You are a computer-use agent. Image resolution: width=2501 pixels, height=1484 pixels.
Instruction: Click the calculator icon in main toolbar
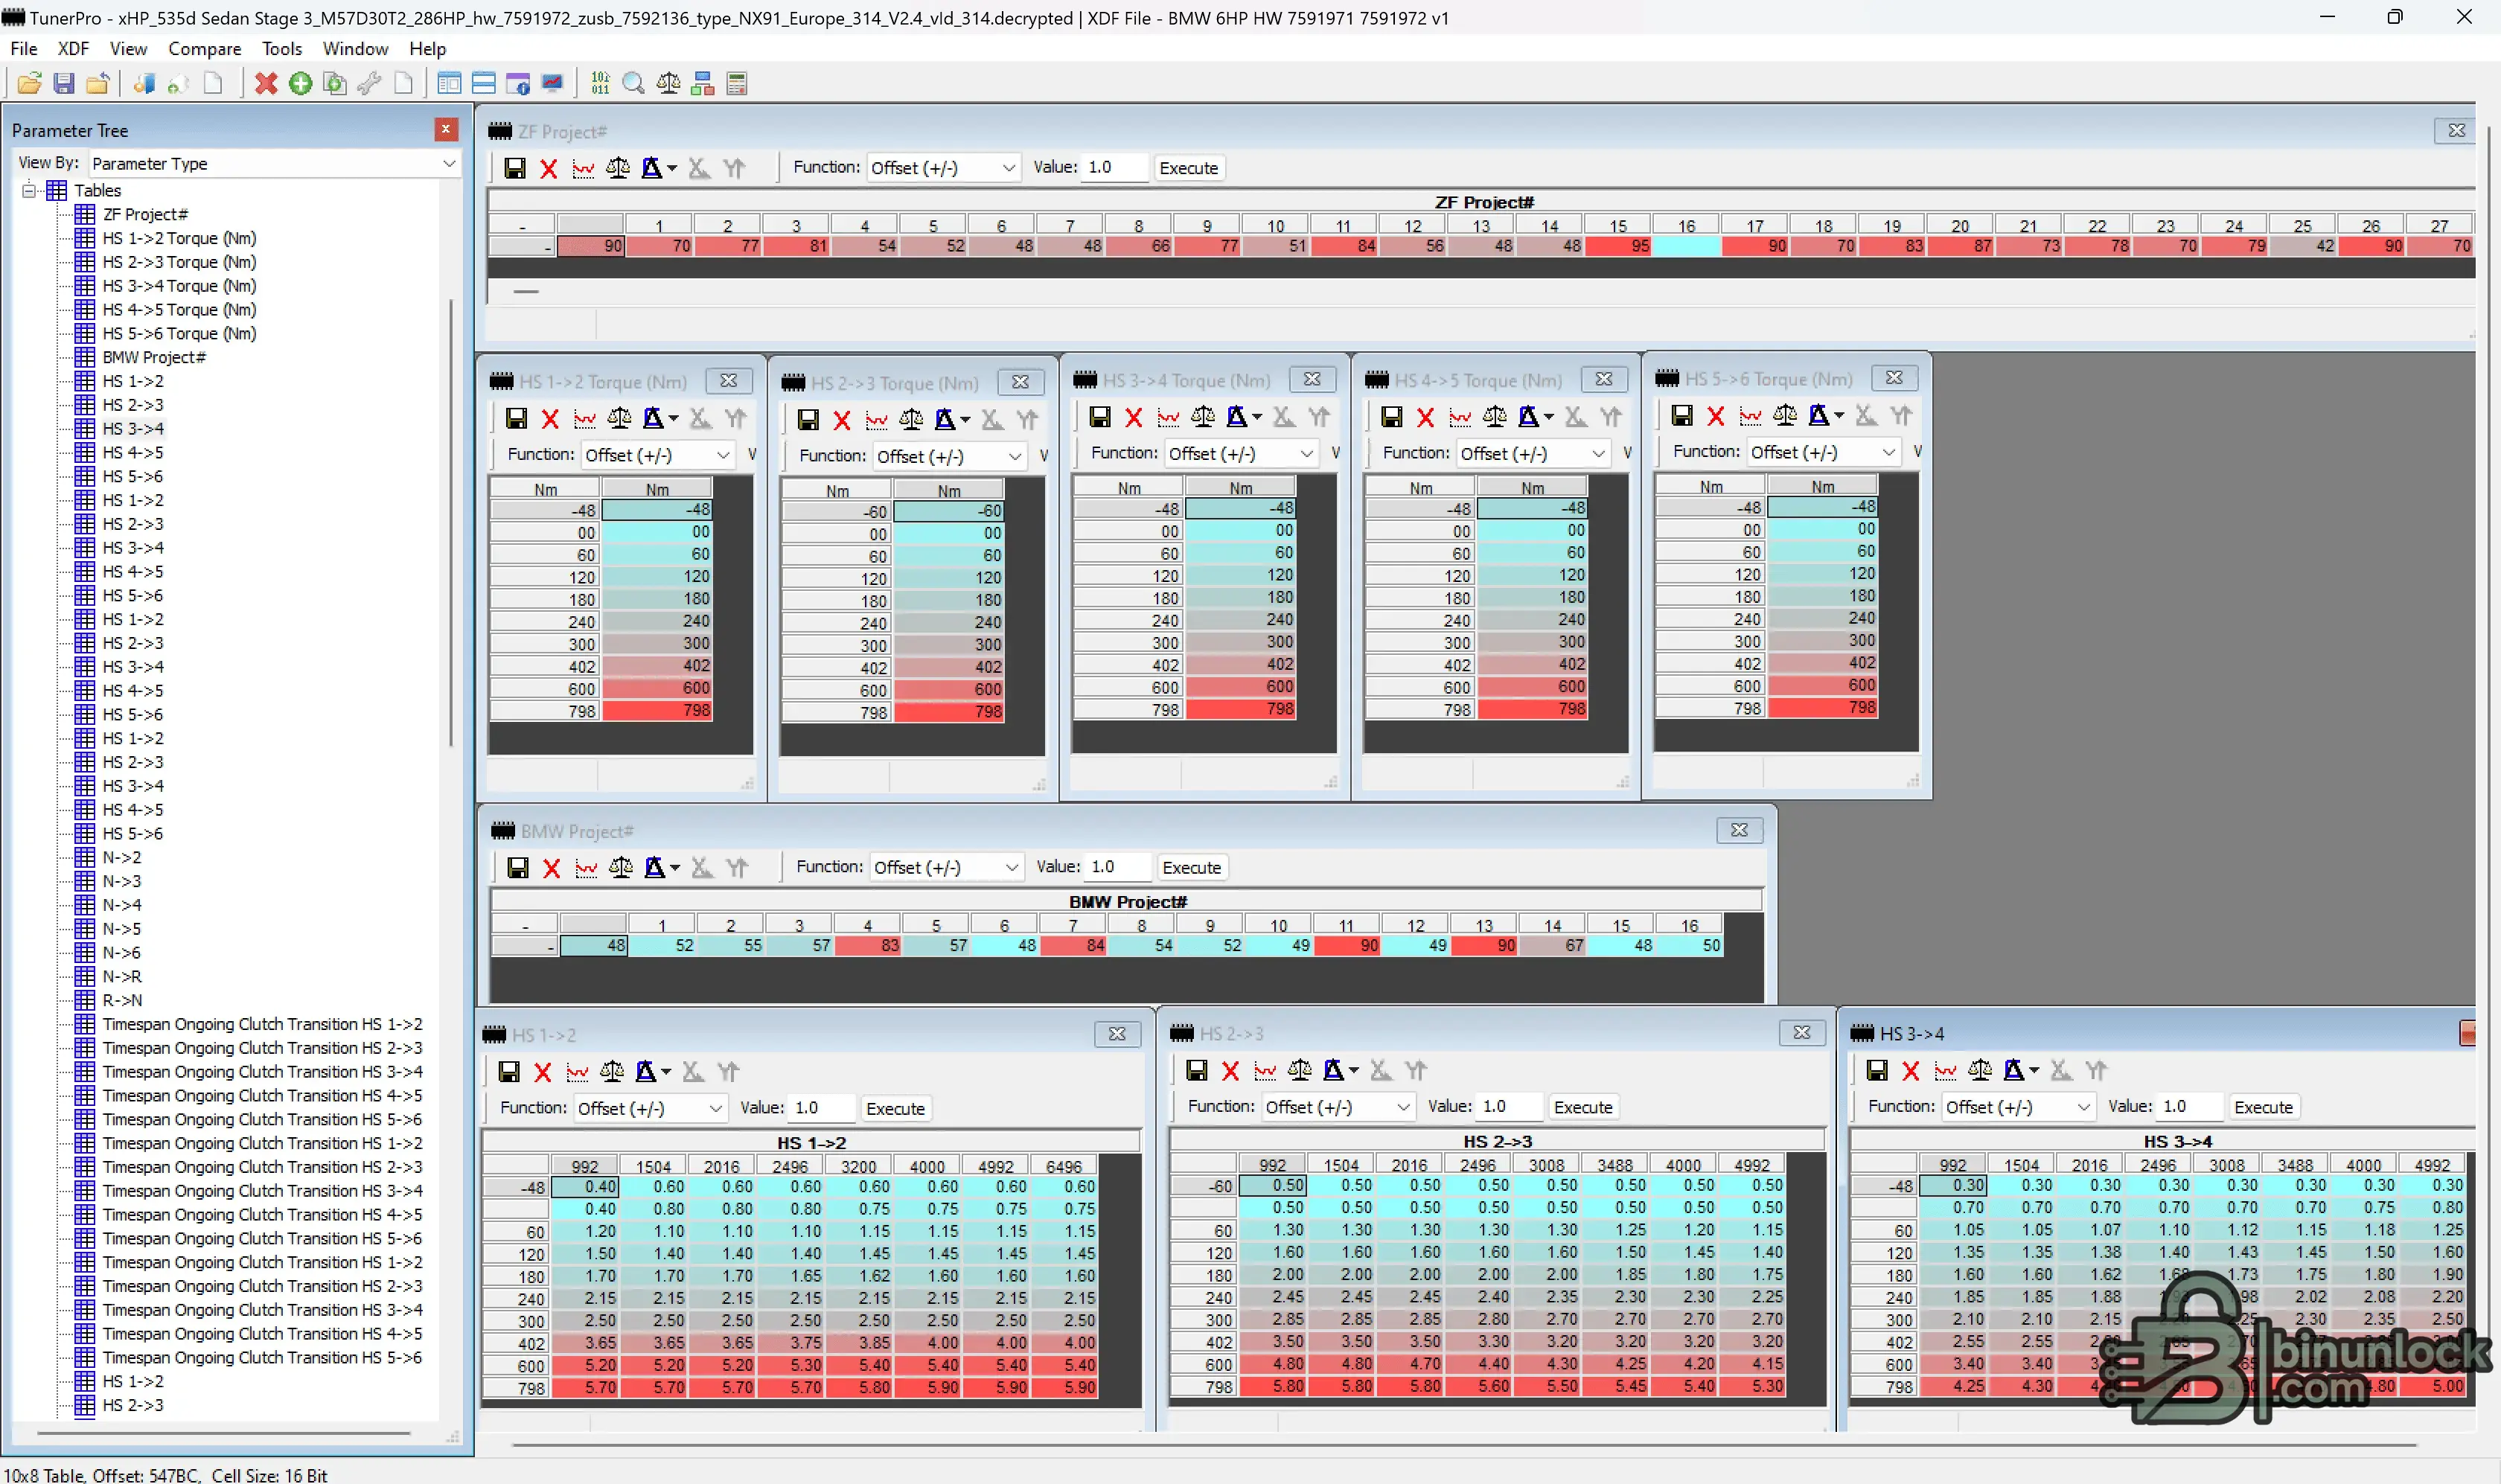click(x=737, y=84)
